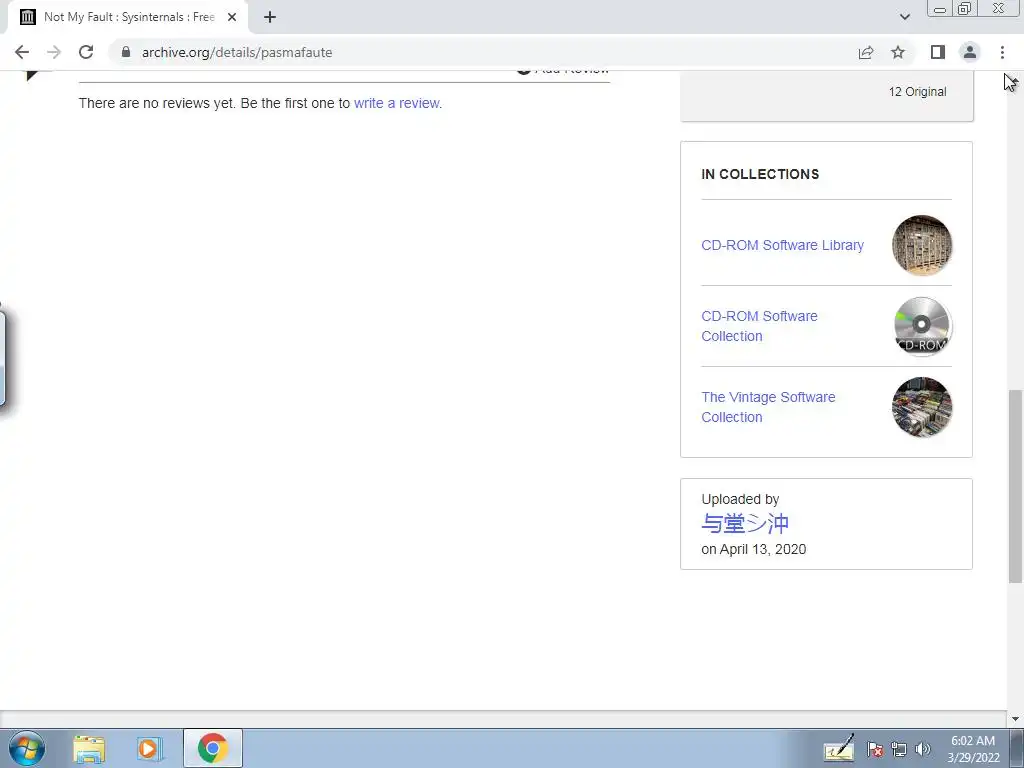Image resolution: width=1024 pixels, height=768 pixels.
Task: Click the vertical scrollbar thumb
Action: (1015, 487)
